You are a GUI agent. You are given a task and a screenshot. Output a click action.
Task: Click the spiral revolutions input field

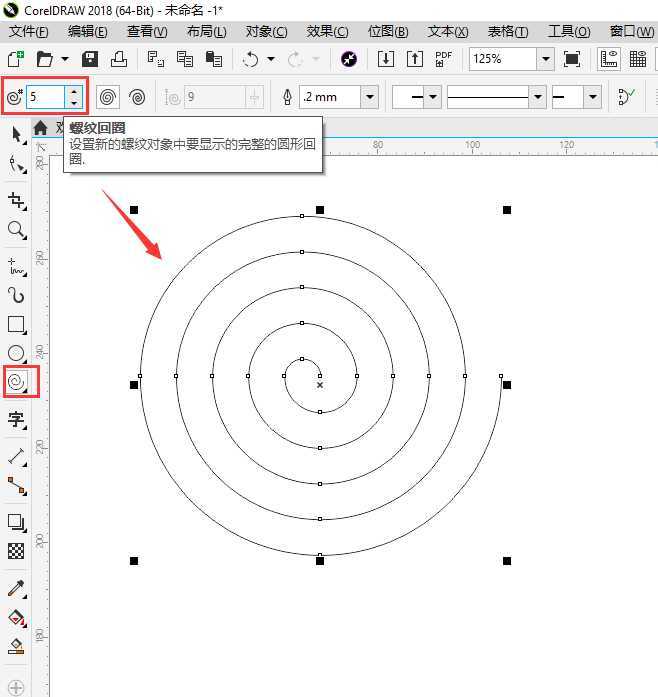pyautogui.click(x=45, y=97)
